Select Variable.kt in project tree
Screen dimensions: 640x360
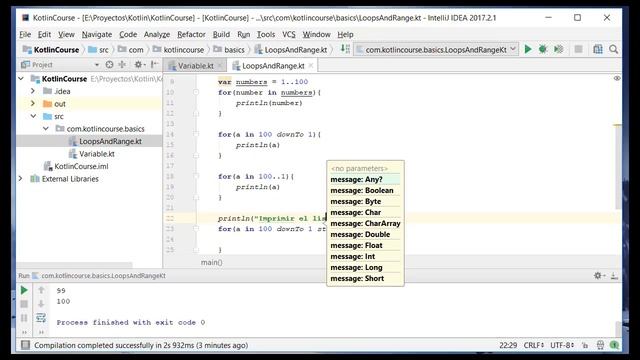pyautogui.click(x=97, y=154)
